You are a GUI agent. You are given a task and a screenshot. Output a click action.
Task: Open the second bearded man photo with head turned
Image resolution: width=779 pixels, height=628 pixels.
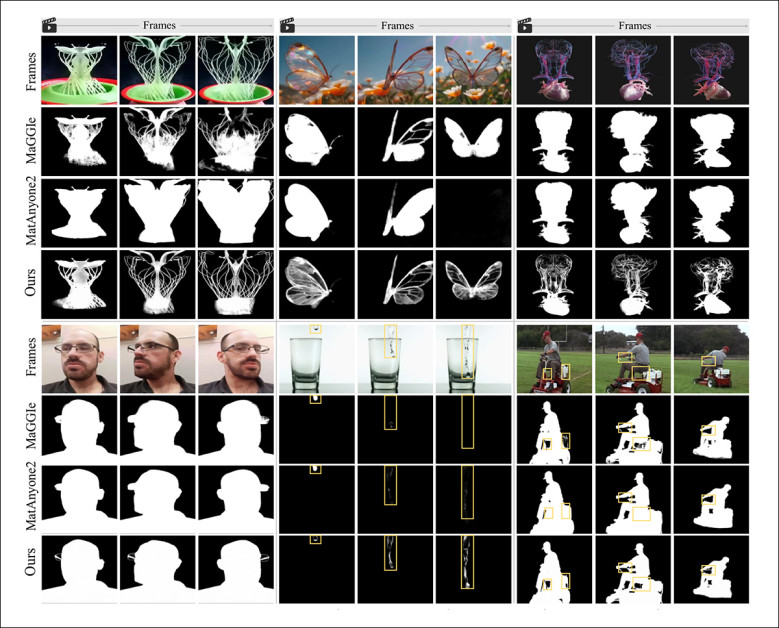pos(157,359)
